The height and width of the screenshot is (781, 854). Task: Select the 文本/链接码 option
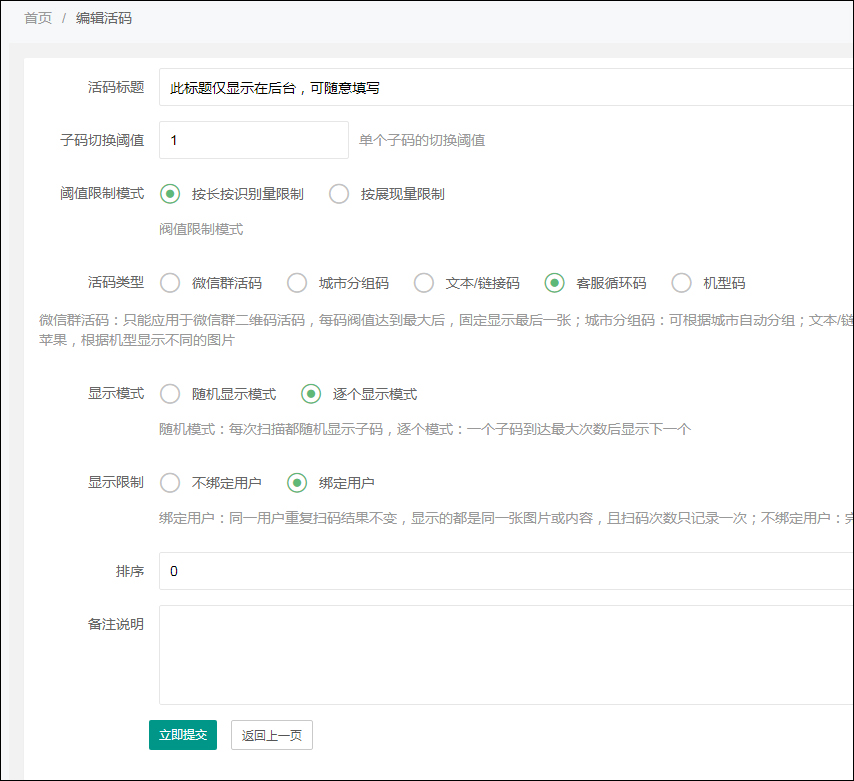(424, 283)
